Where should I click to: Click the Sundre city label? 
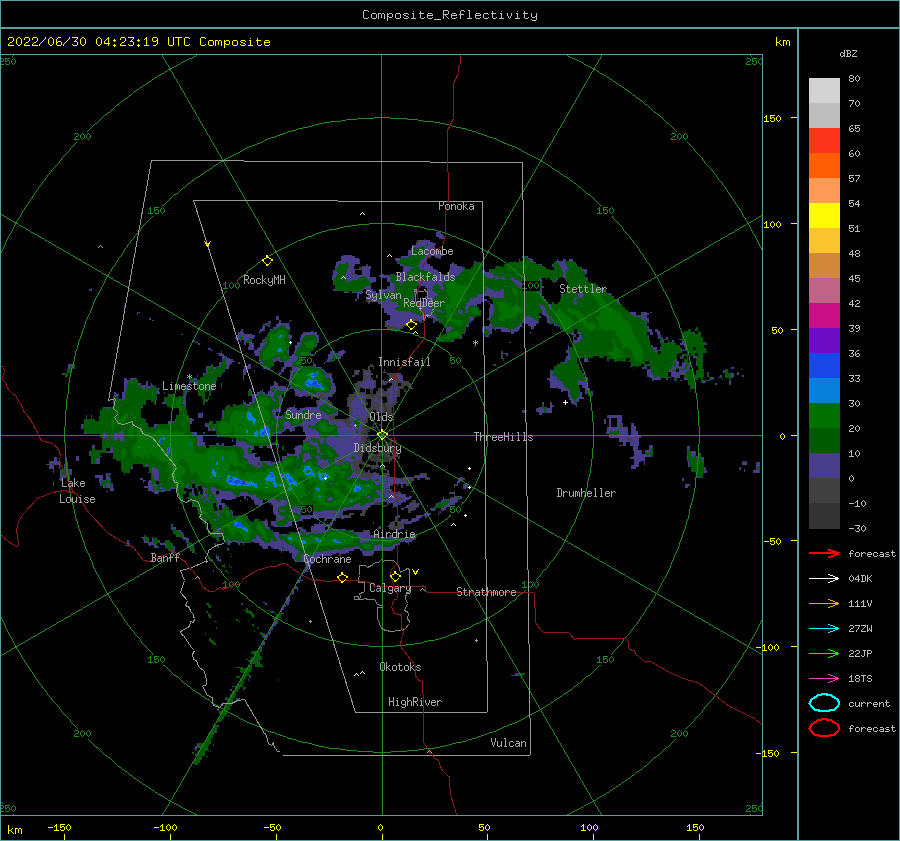click(x=303, y=414)
